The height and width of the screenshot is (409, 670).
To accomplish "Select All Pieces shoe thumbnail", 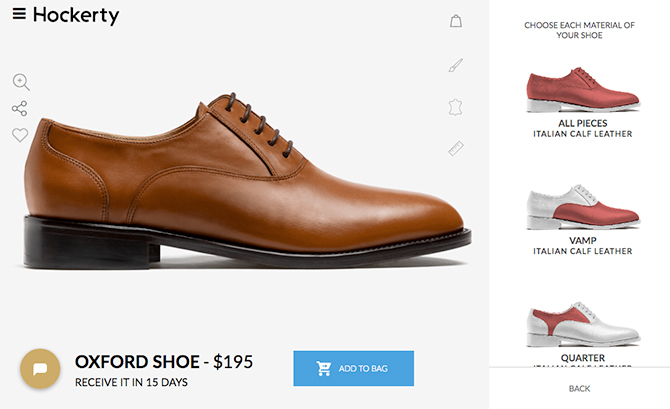I will coord(583,90).
